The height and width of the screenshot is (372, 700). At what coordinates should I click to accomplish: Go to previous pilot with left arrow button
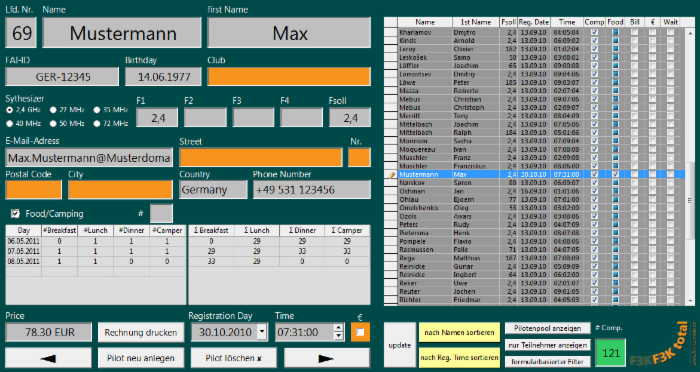[x=48, y=358]
